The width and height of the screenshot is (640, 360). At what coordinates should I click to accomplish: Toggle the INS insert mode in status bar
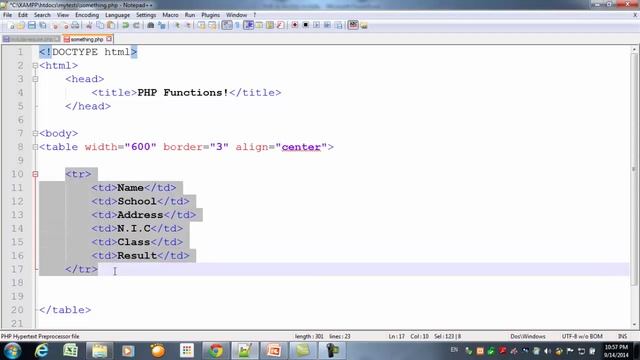[x=622, y=336]
